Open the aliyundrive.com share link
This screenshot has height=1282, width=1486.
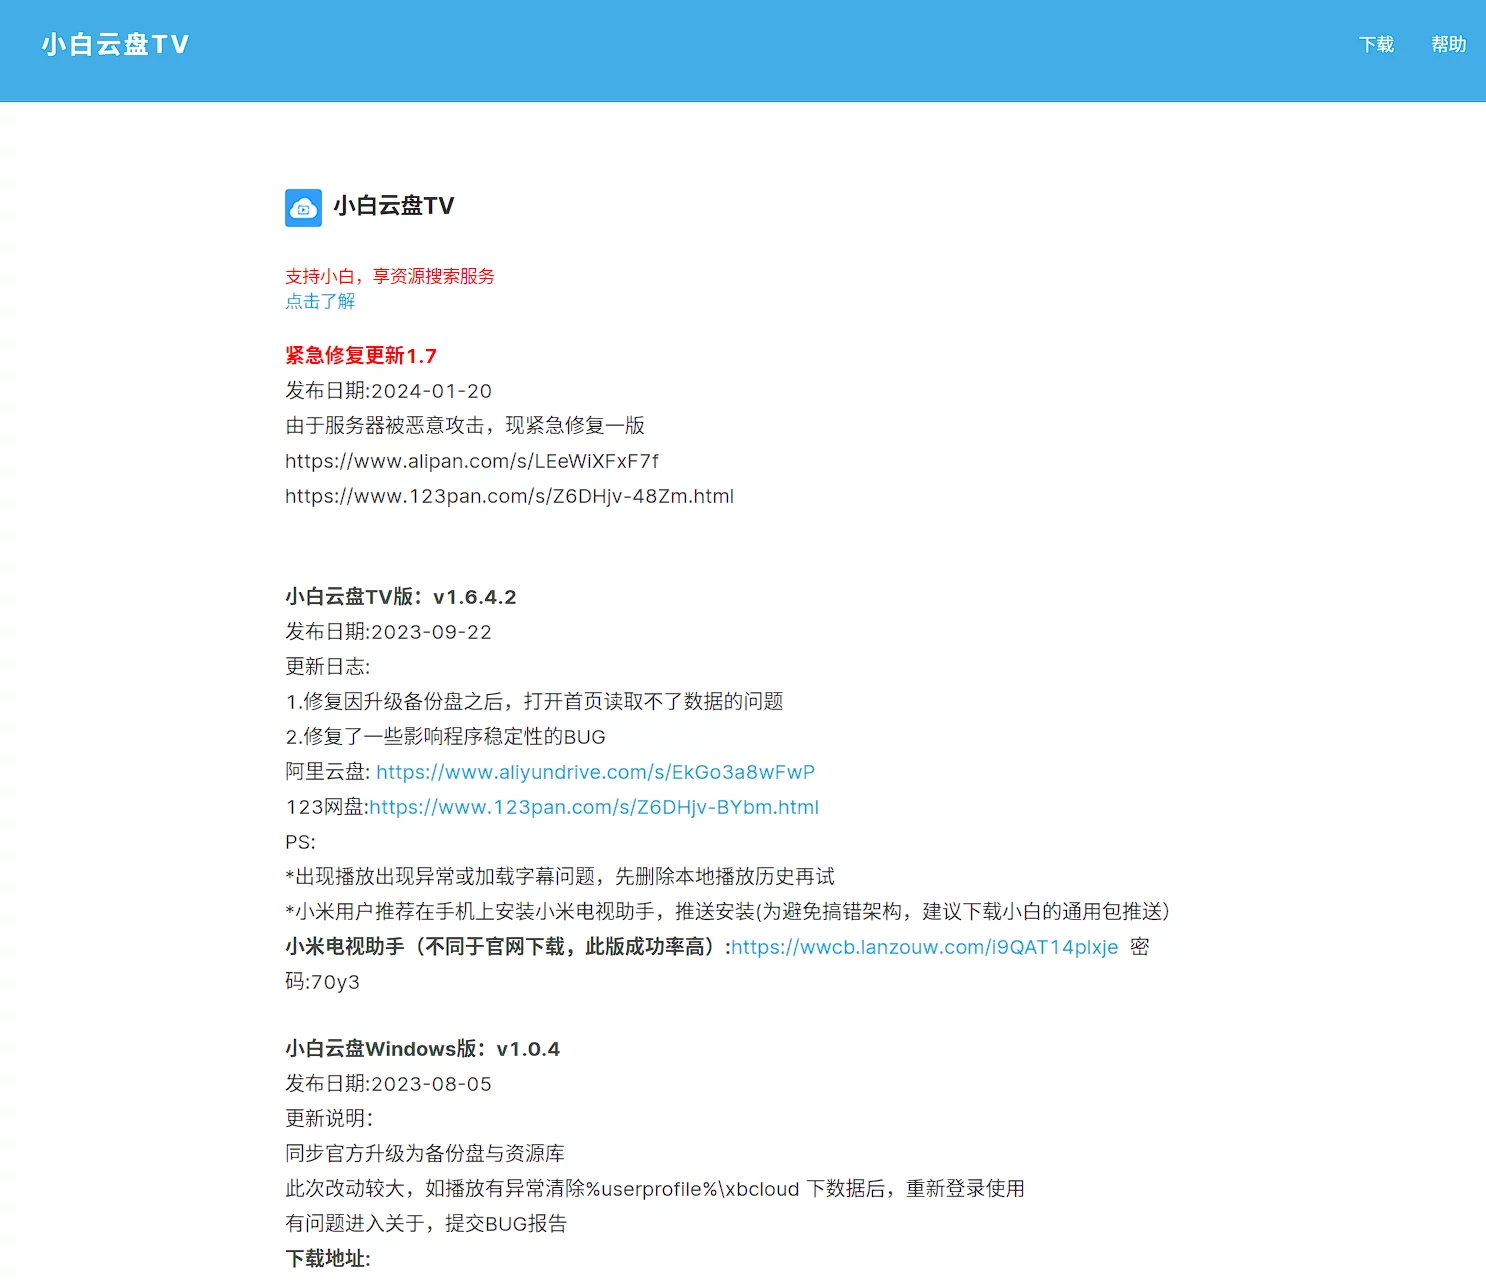pyautogui.click(x=595, y=772)
